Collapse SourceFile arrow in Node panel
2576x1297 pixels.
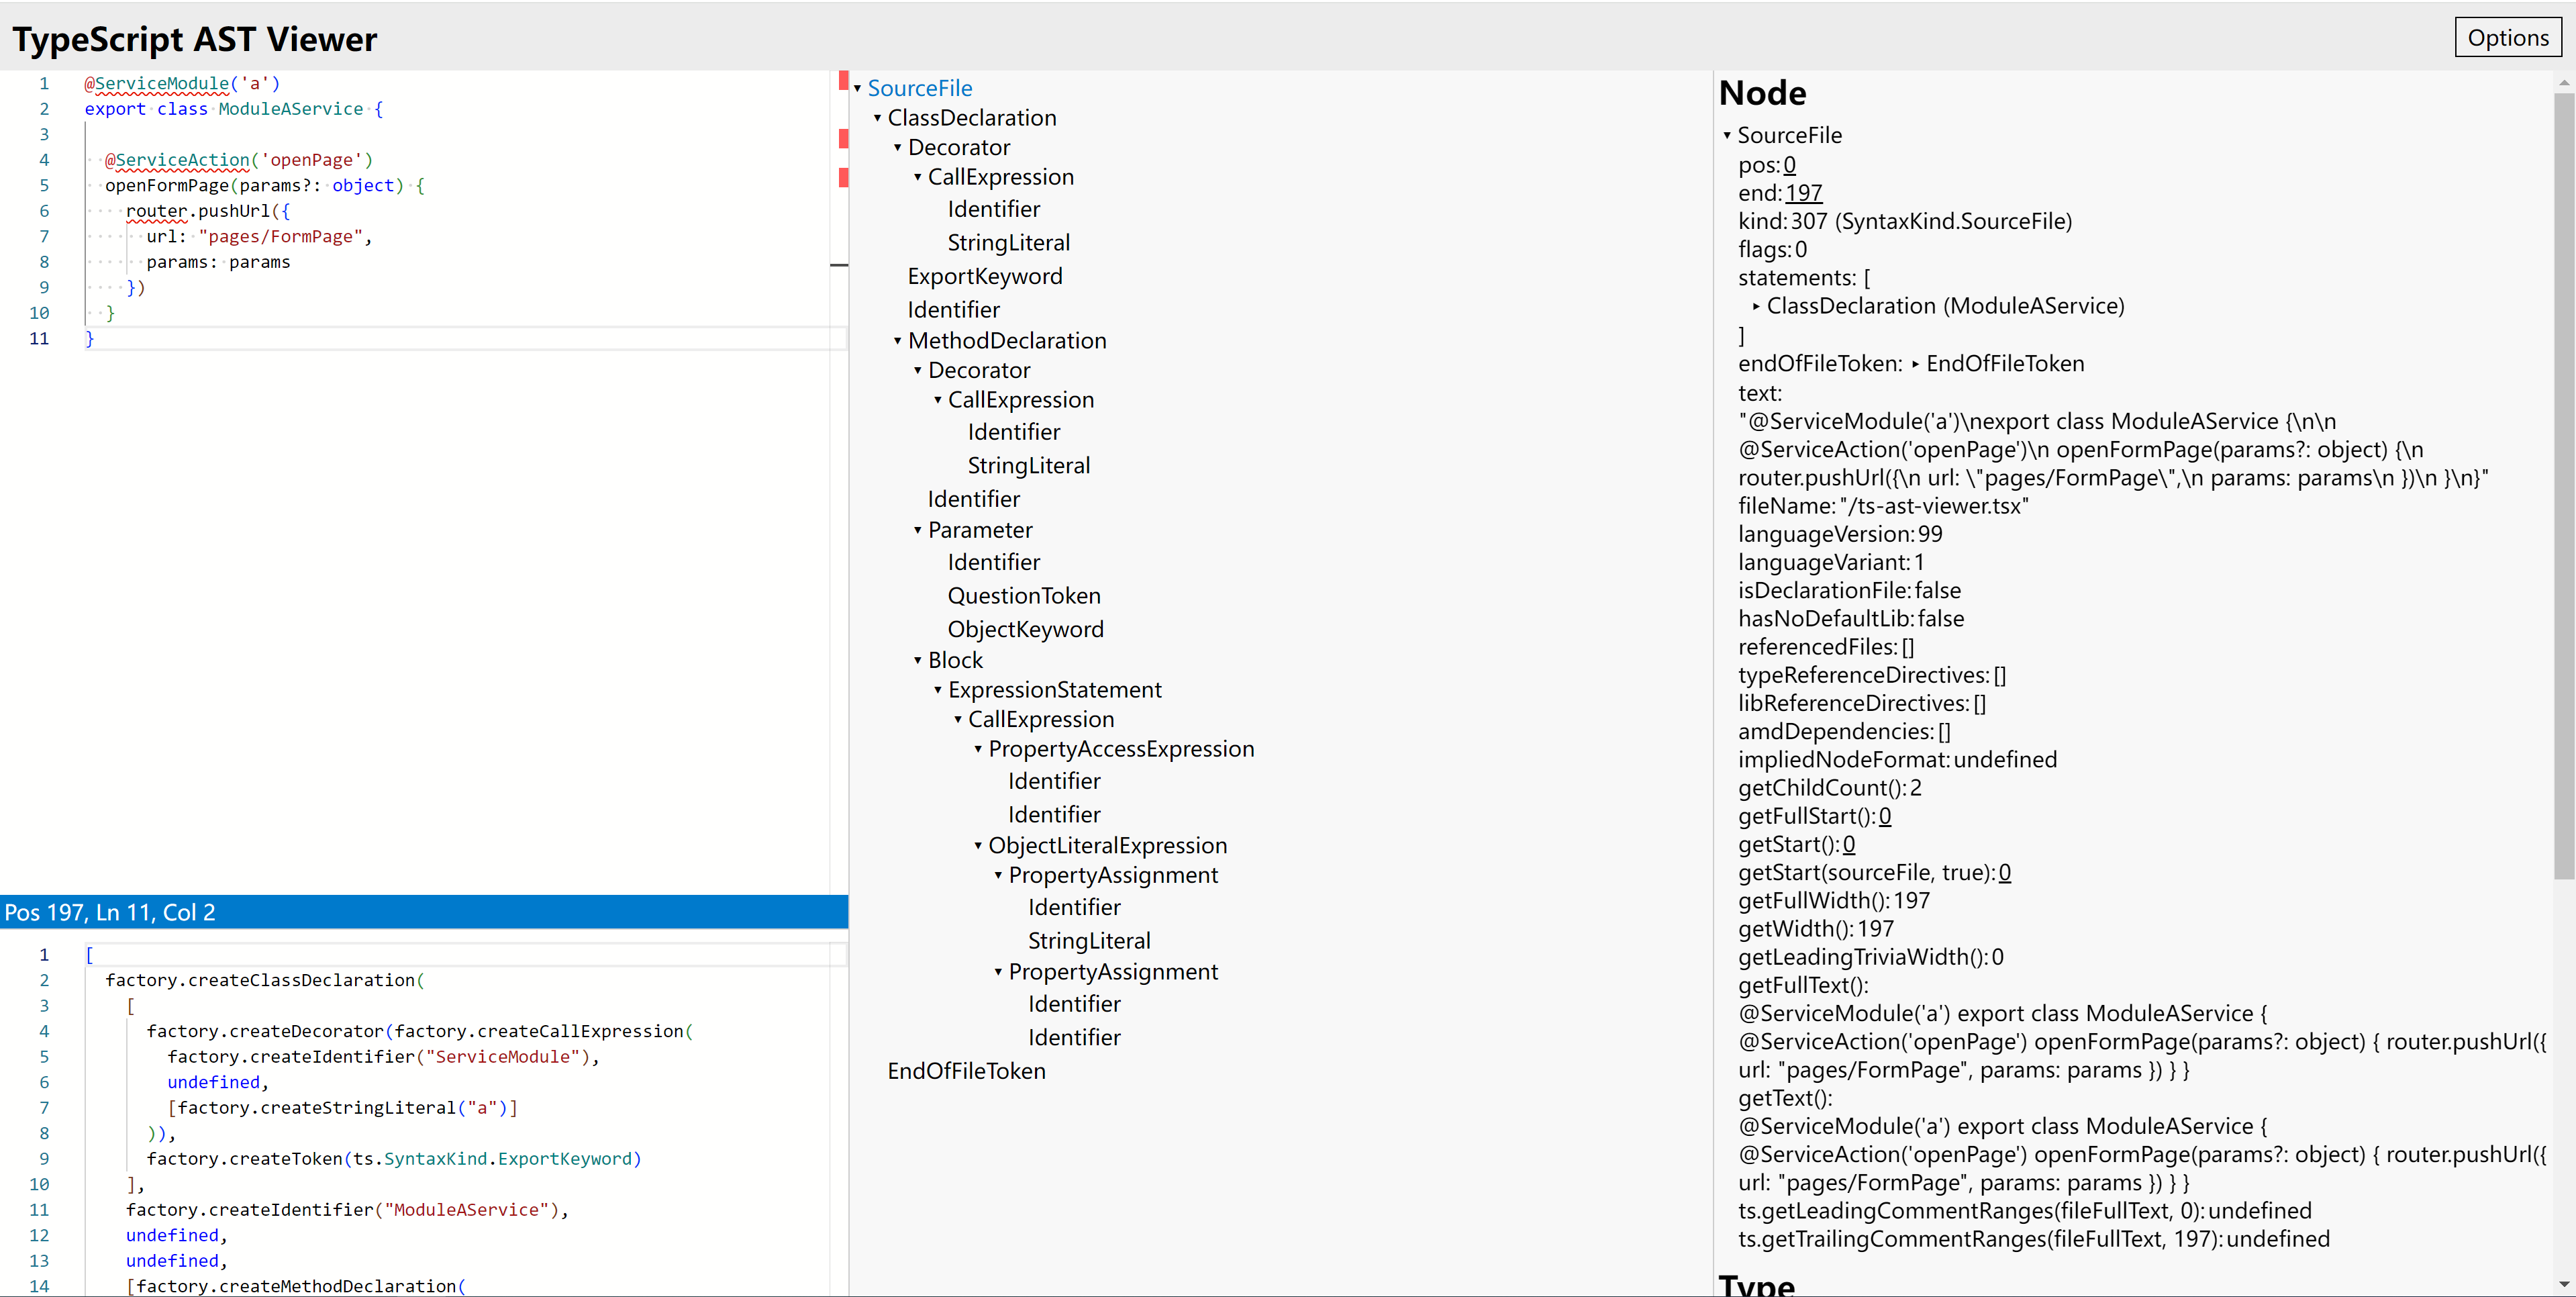(1726, 135)
